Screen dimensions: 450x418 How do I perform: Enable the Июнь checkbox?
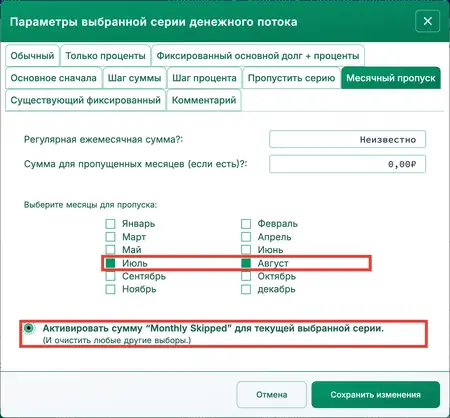pos(246,250)
